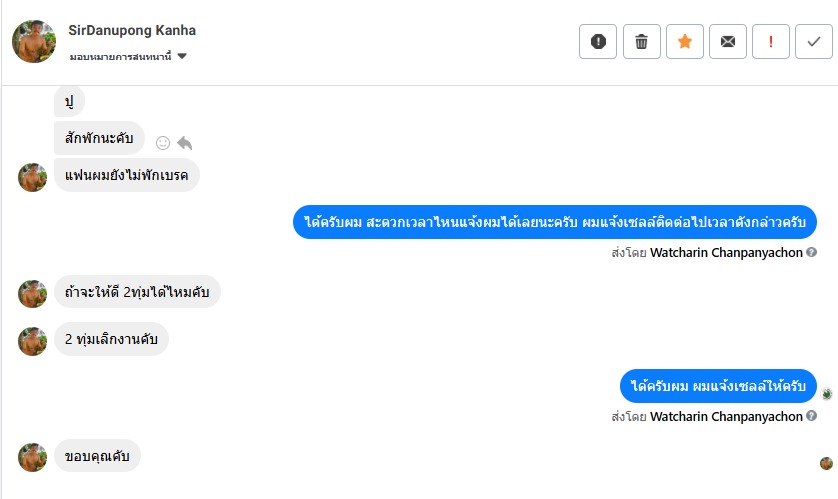Click the red exclamation priority icon

click(x=771, y=42)
